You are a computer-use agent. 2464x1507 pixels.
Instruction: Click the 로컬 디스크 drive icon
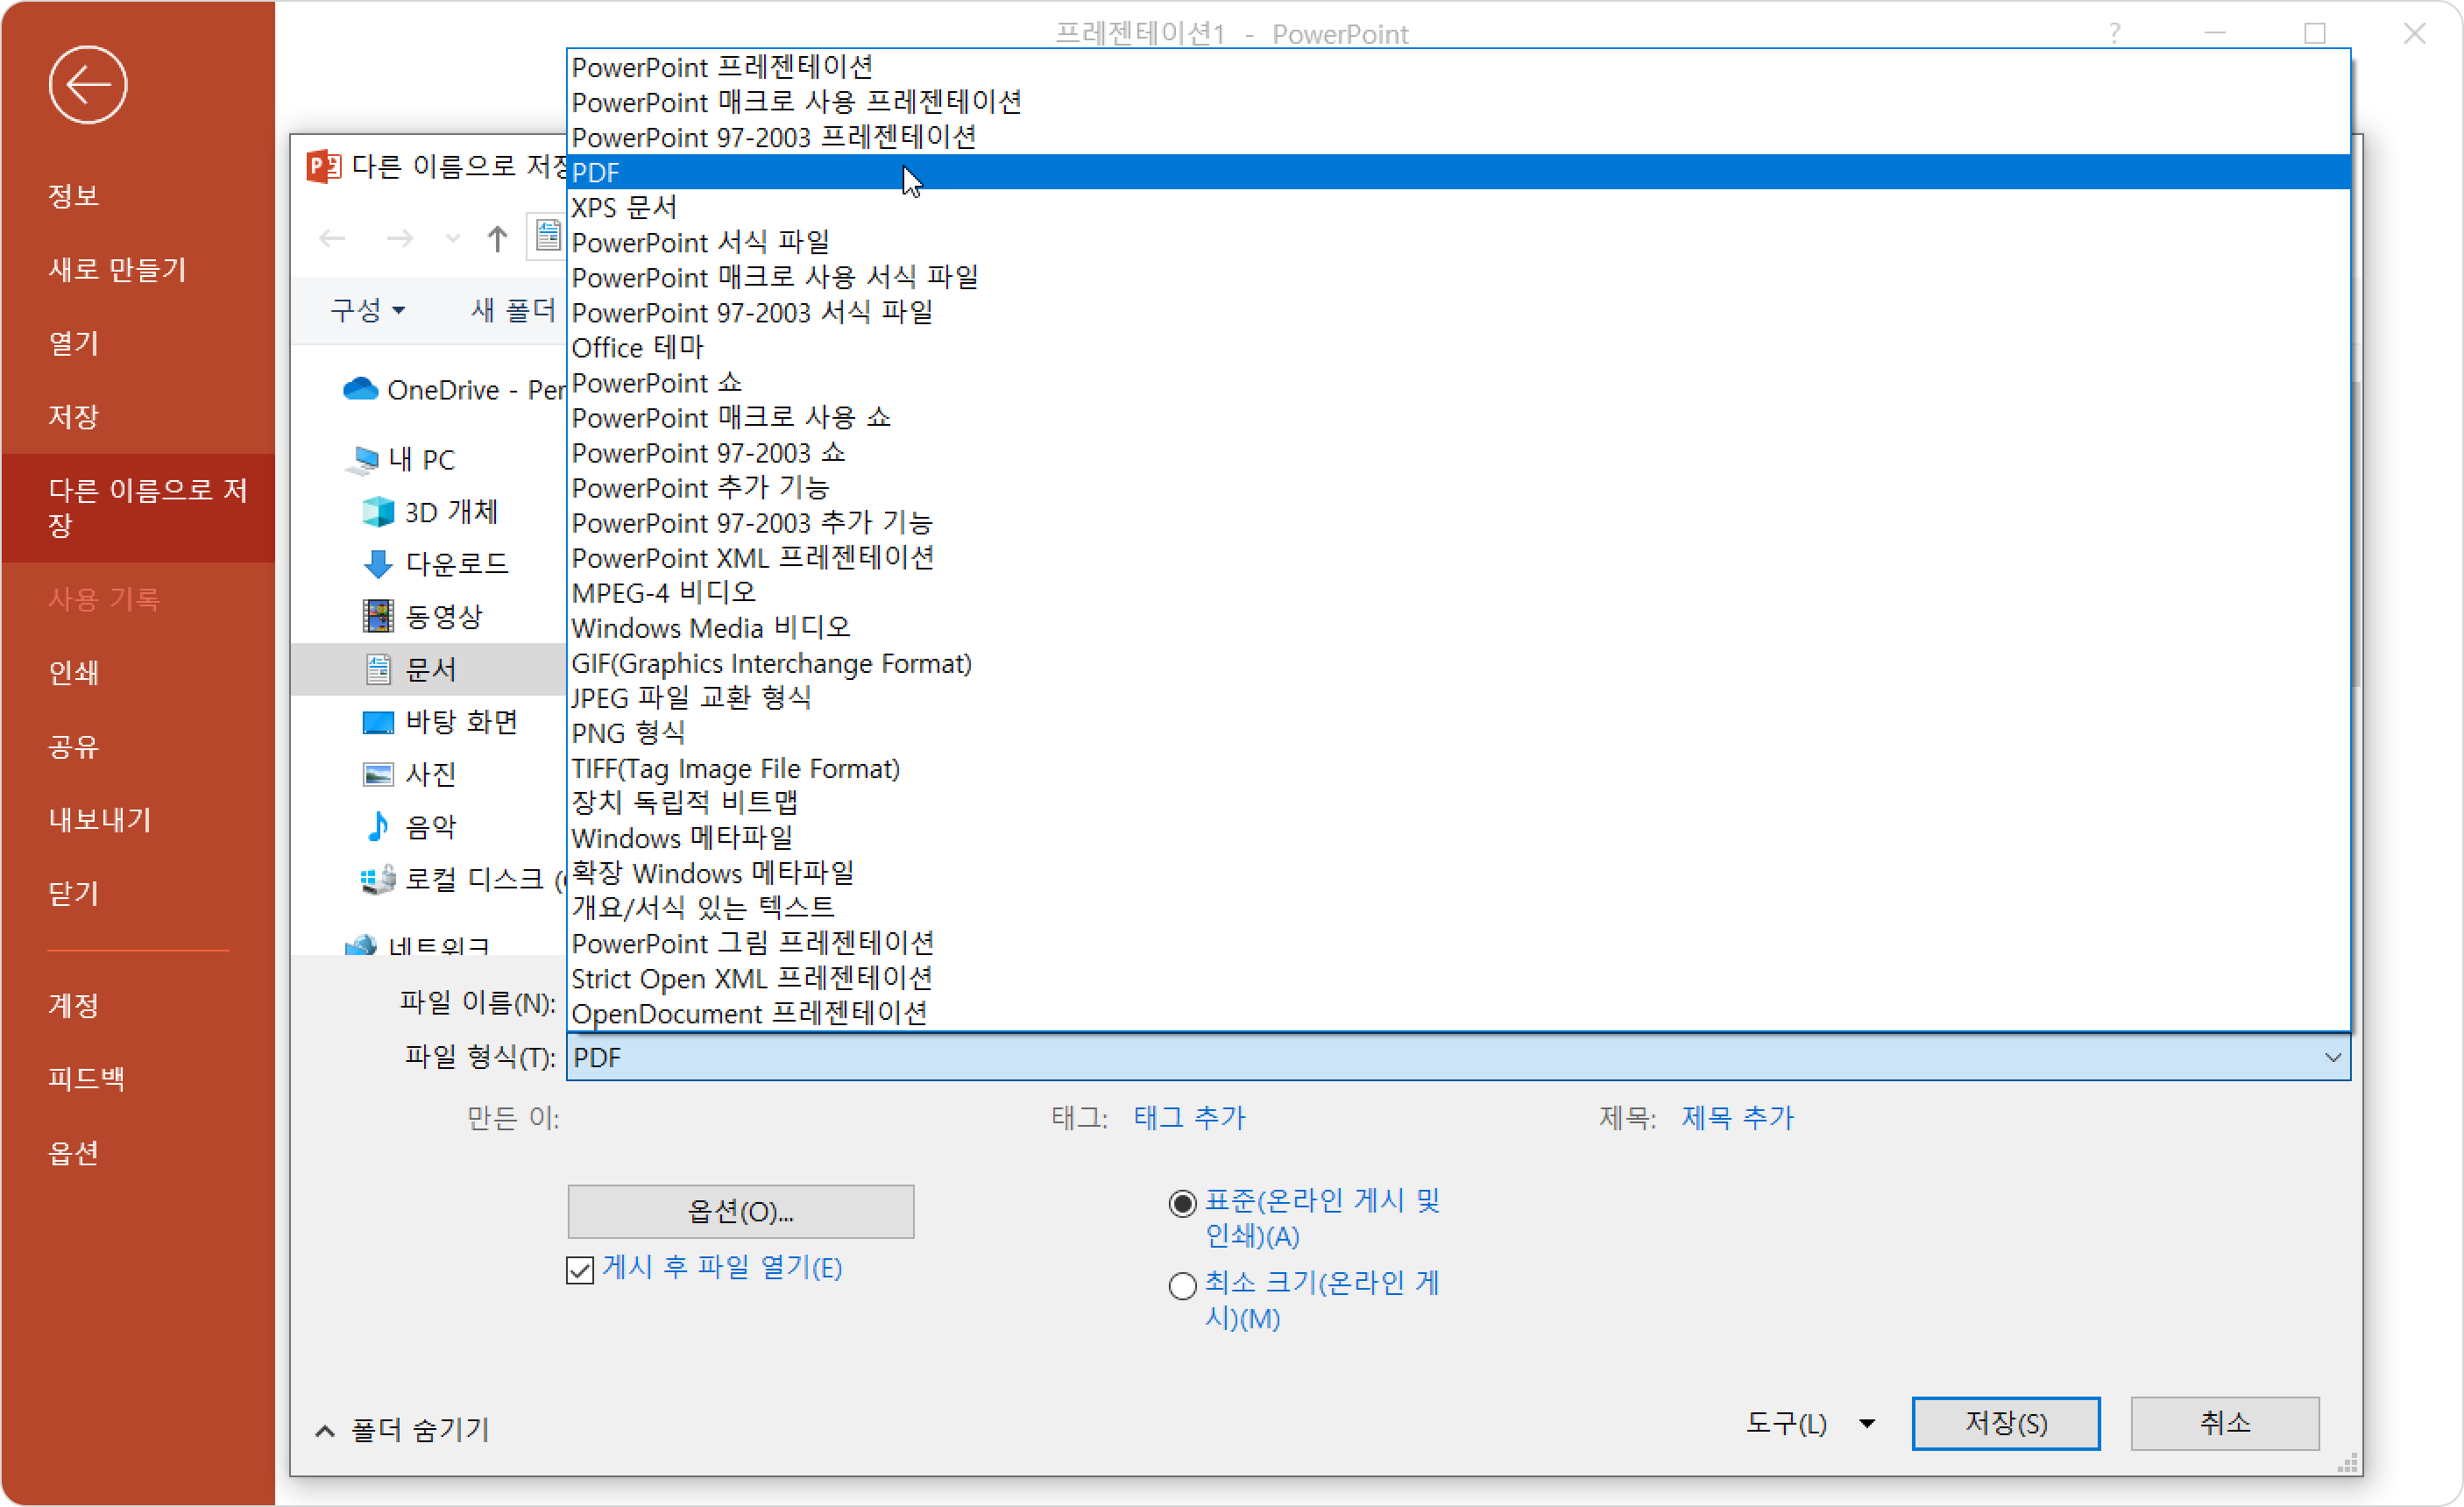click(378, 879)
